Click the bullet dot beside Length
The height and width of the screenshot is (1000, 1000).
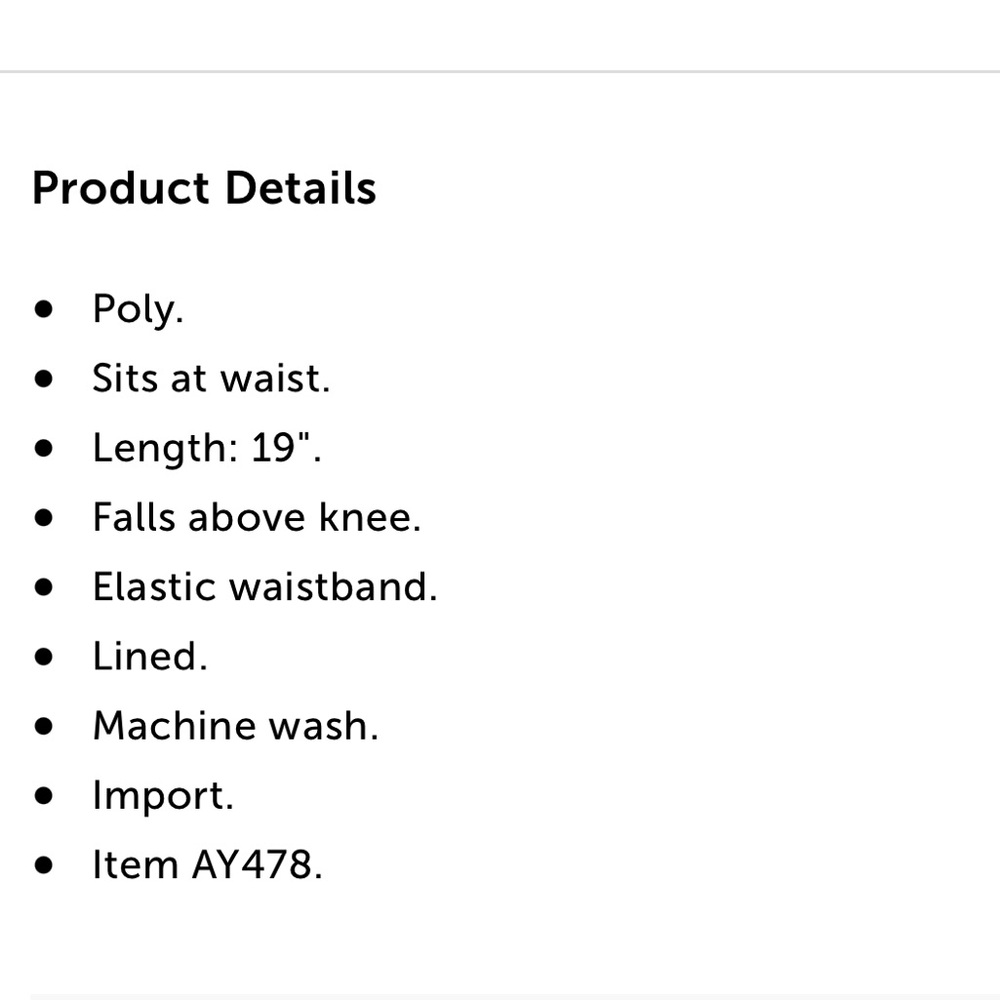point(43,448)
